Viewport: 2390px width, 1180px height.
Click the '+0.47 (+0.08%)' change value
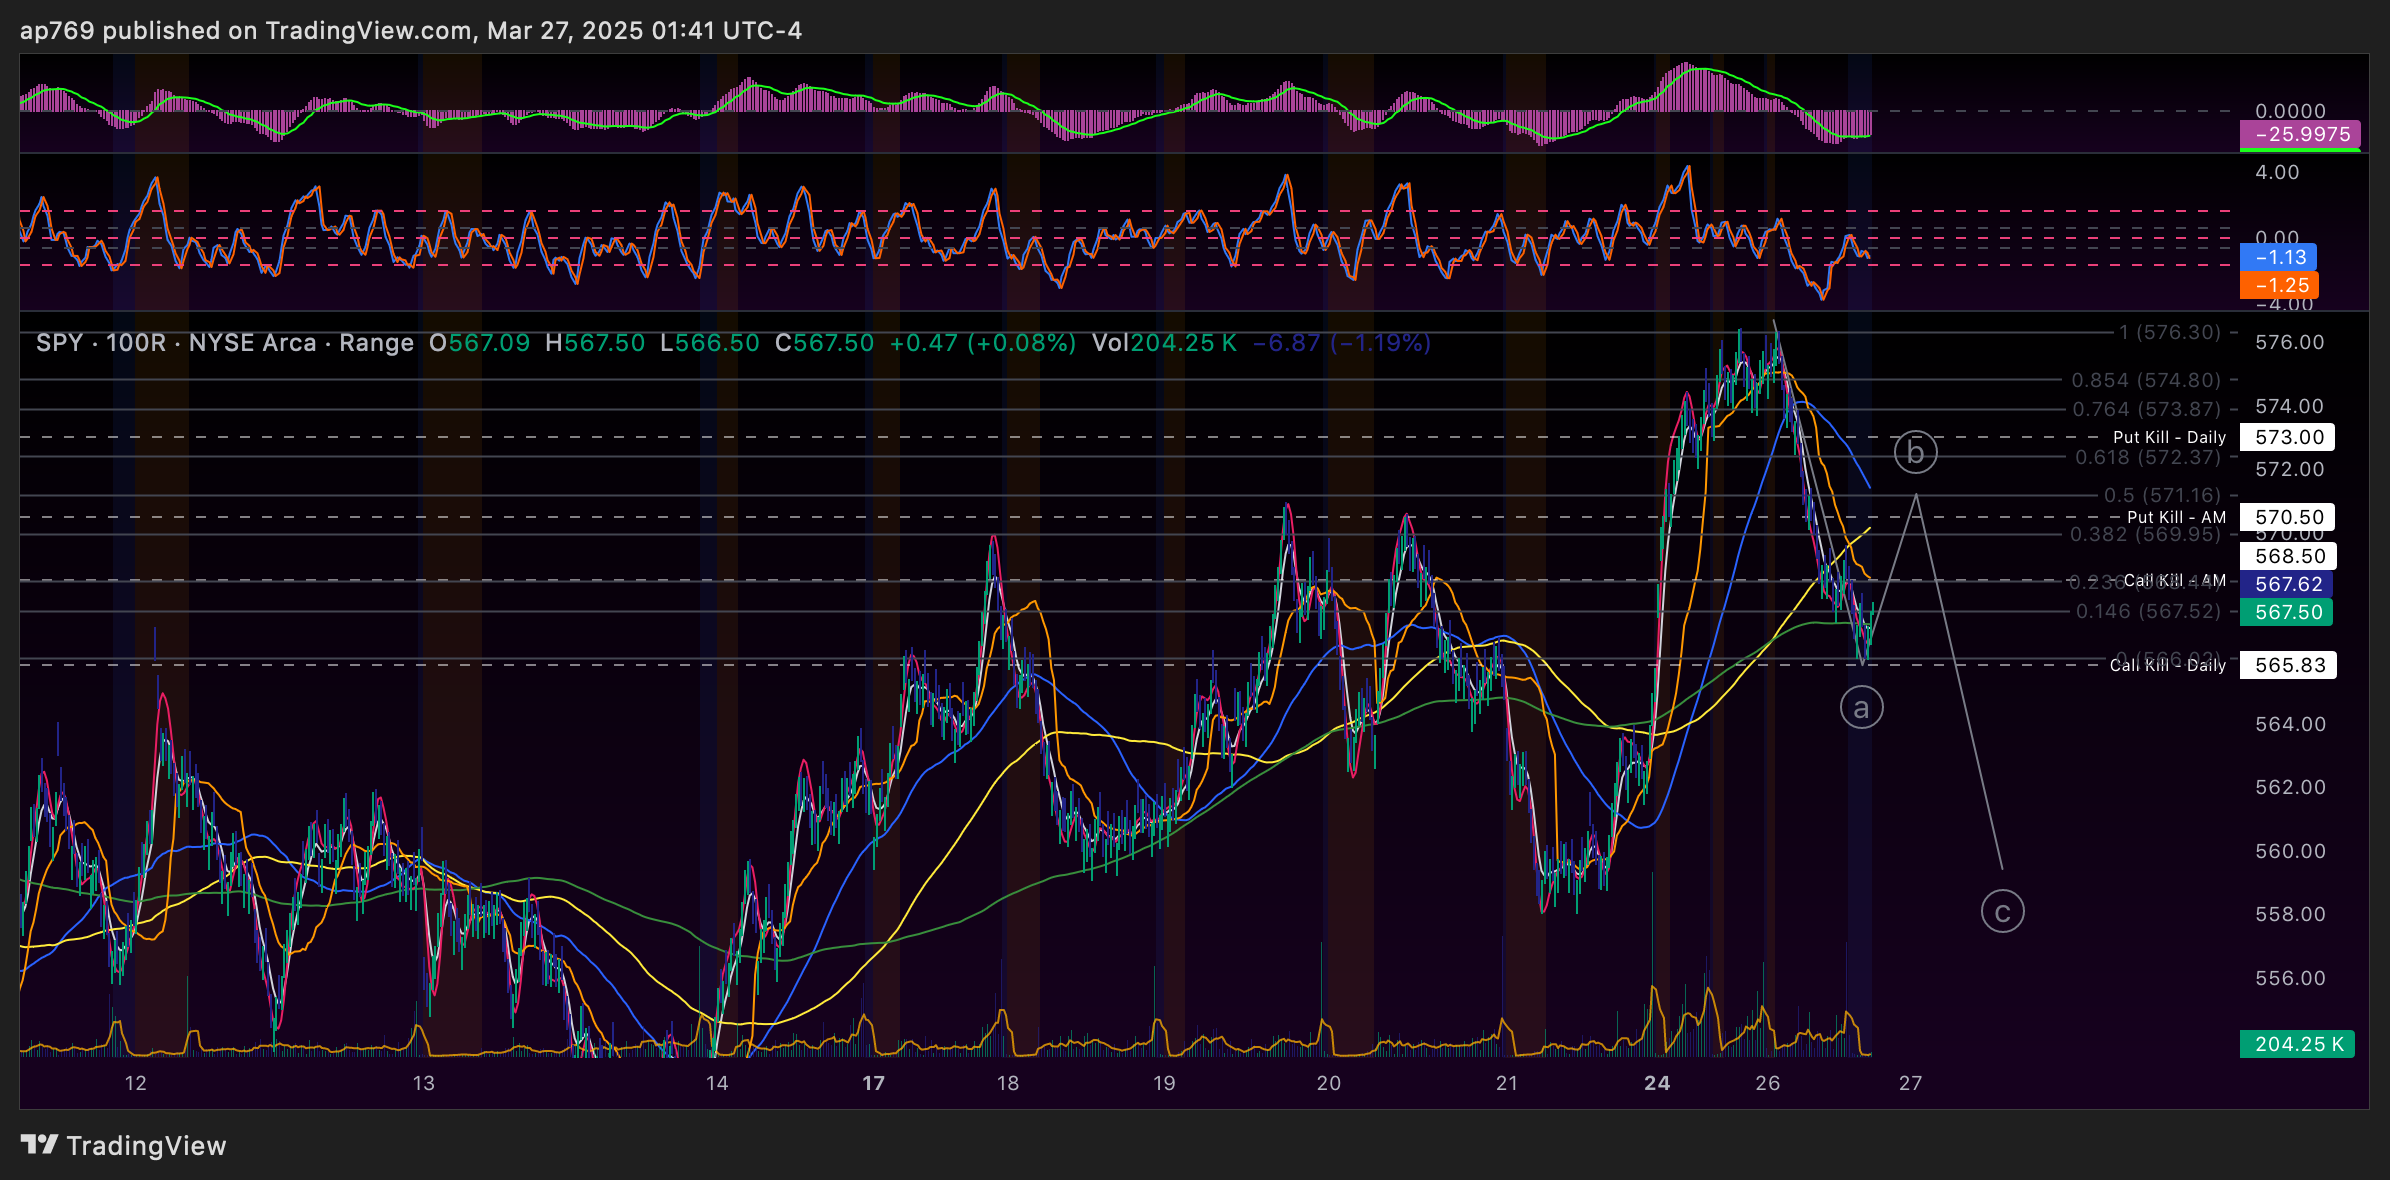pos(983,343)
